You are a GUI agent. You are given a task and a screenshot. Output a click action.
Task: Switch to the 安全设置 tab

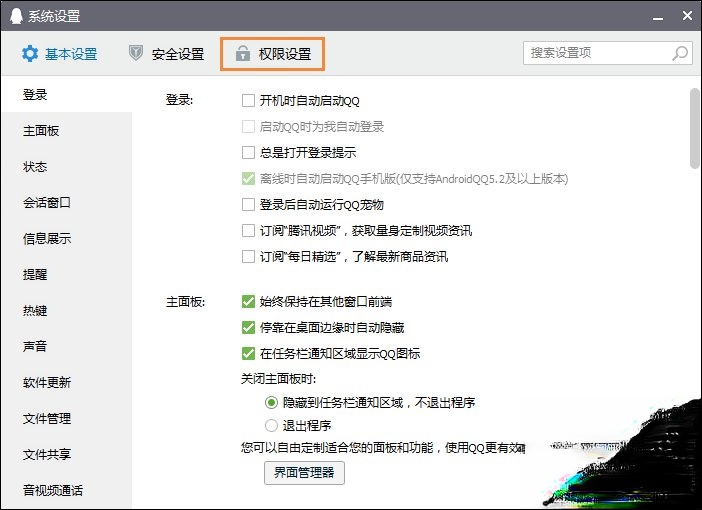[x=167, y=54]
